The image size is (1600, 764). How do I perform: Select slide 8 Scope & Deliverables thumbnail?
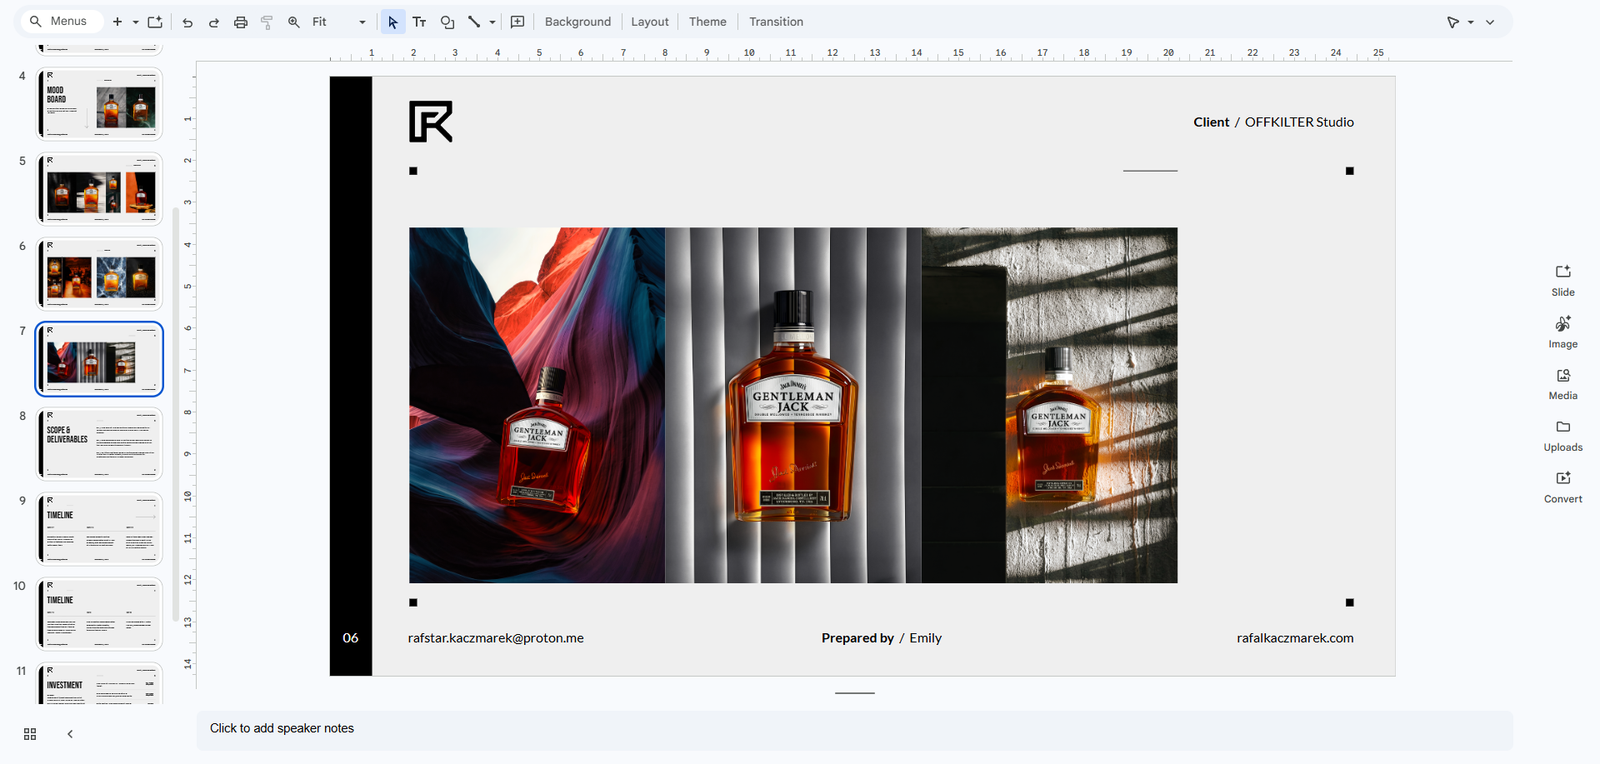coord(99,444)
